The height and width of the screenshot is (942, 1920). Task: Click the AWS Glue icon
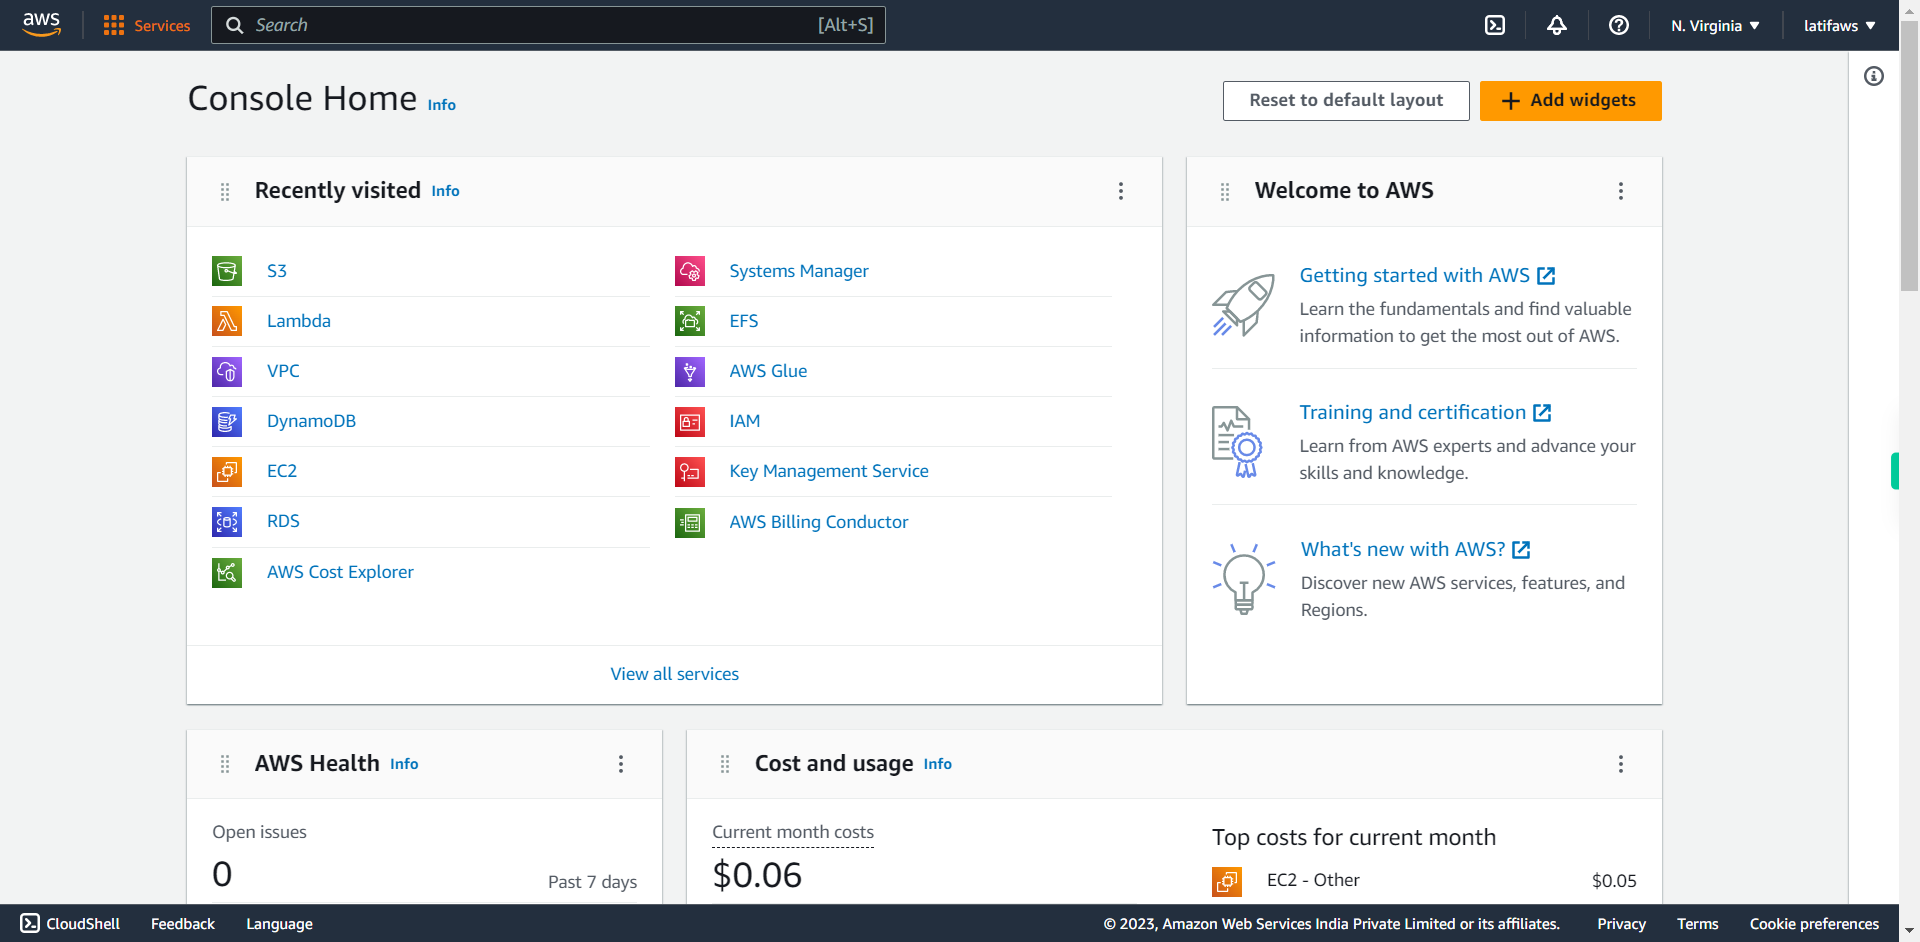(x=690, y=371)
